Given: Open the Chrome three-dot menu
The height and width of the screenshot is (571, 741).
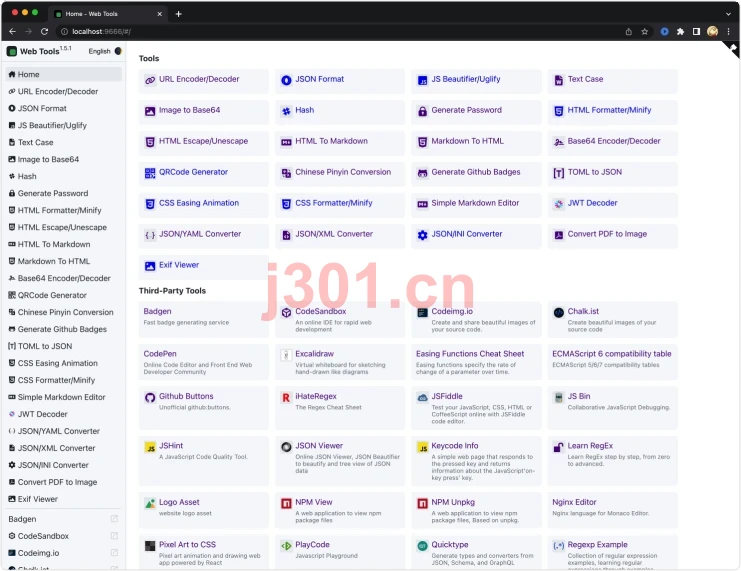Looking at the screenshot, I should [728, 32].
